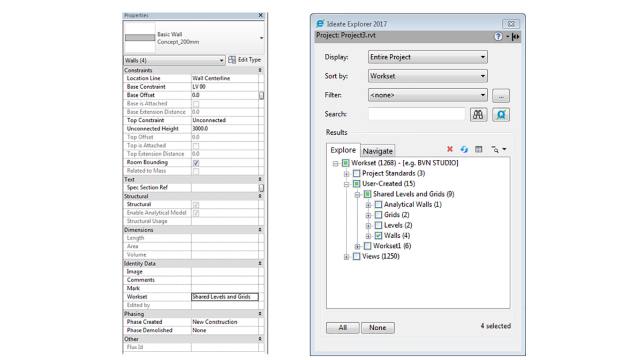Open the Walls (4) selection dropdown

pos(174,60)
